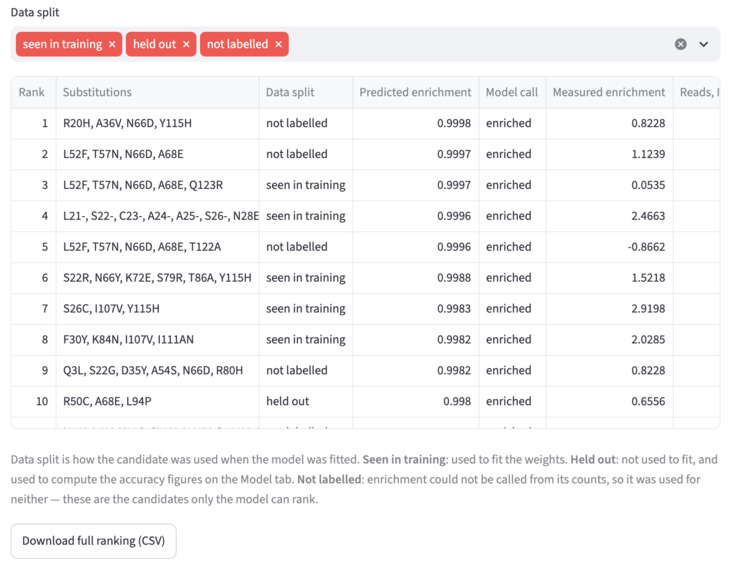Select the 'R20H, A36V, N66D, Y115H' substitutions cell
The height and width of the screenshot is (573, 732).
pyautogui.click(x=158, y=123)
